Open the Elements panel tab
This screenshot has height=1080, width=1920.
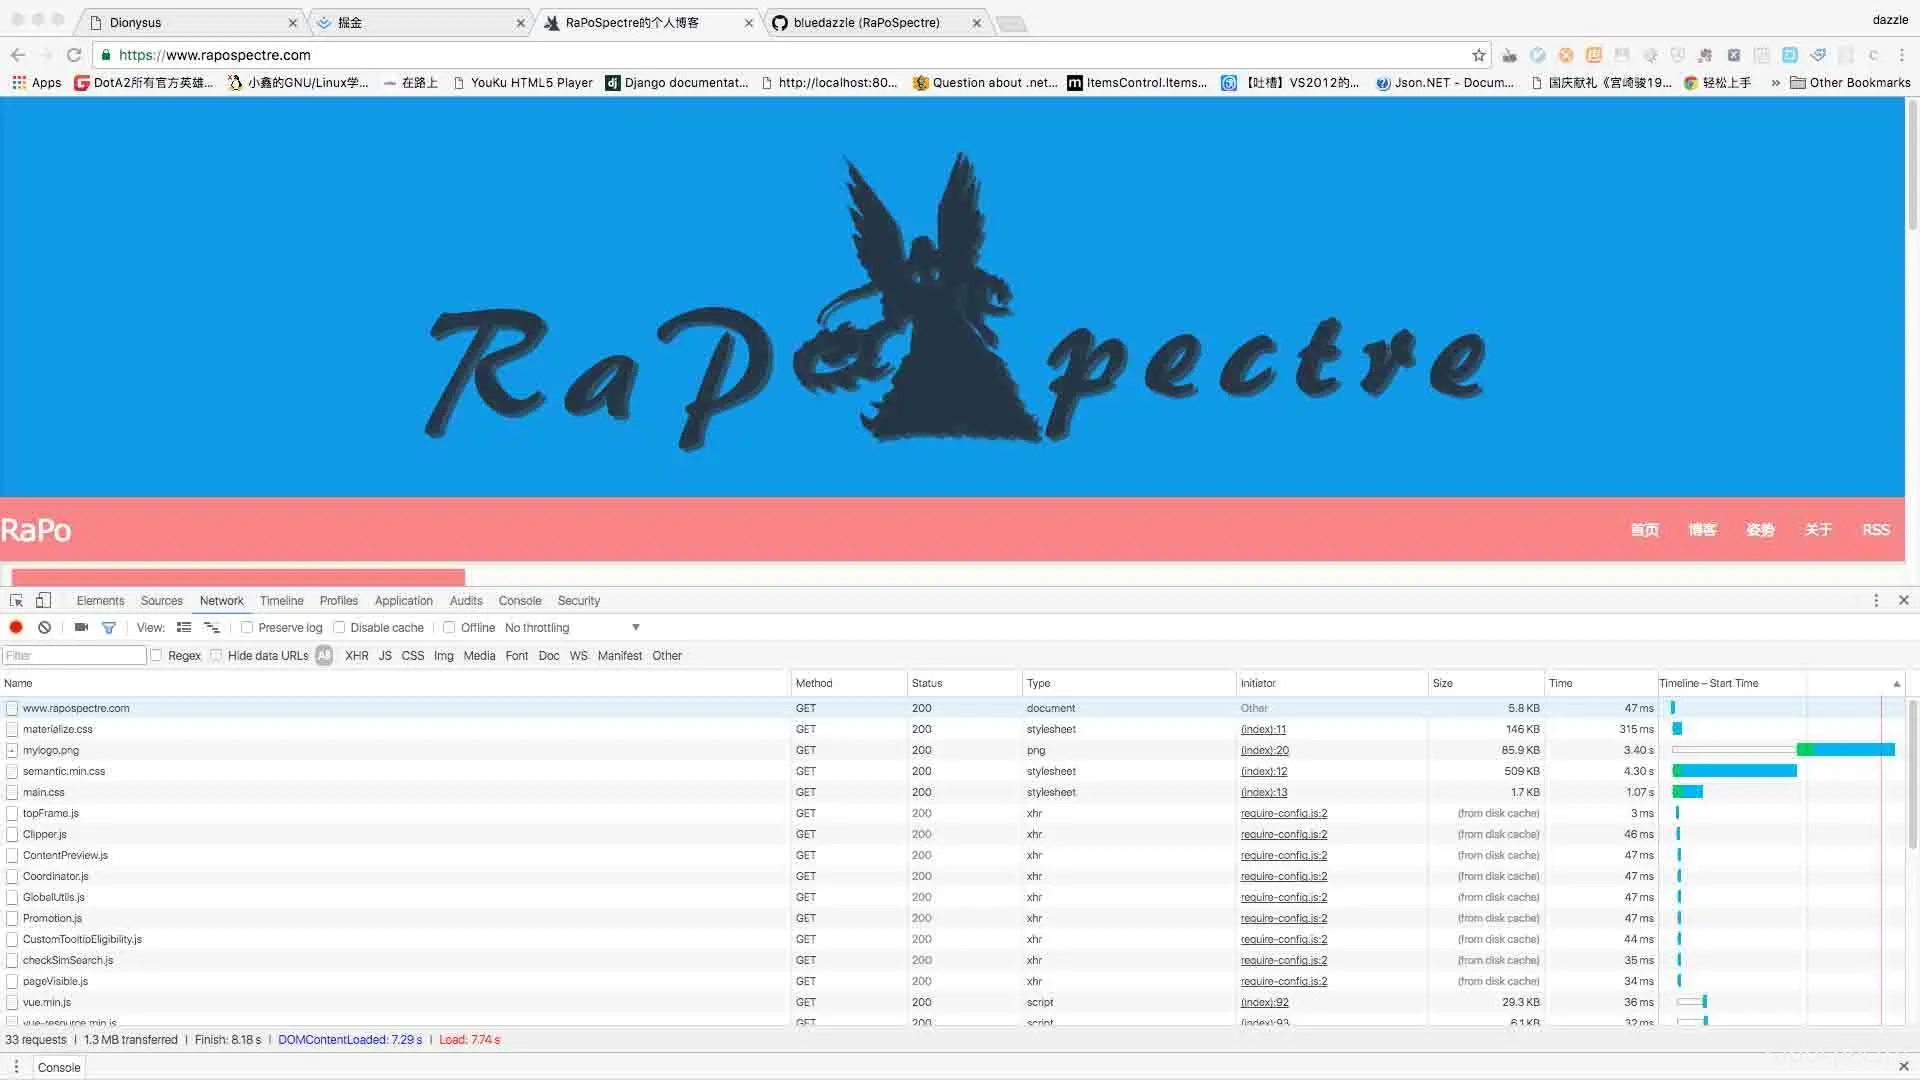coord(100,601)
